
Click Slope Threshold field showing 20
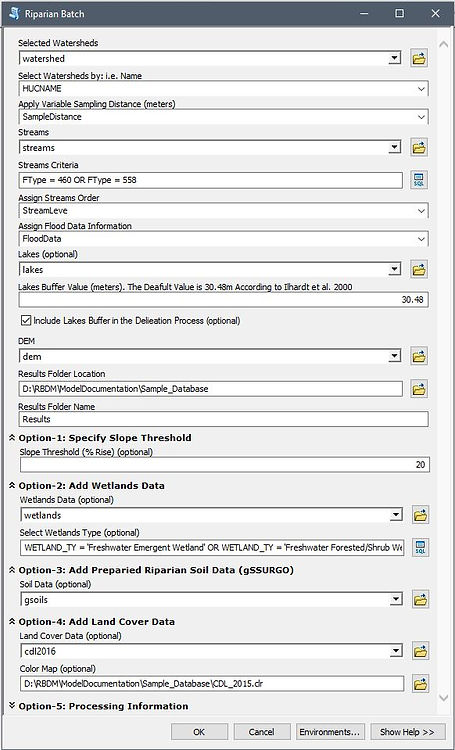pos(225,464)
